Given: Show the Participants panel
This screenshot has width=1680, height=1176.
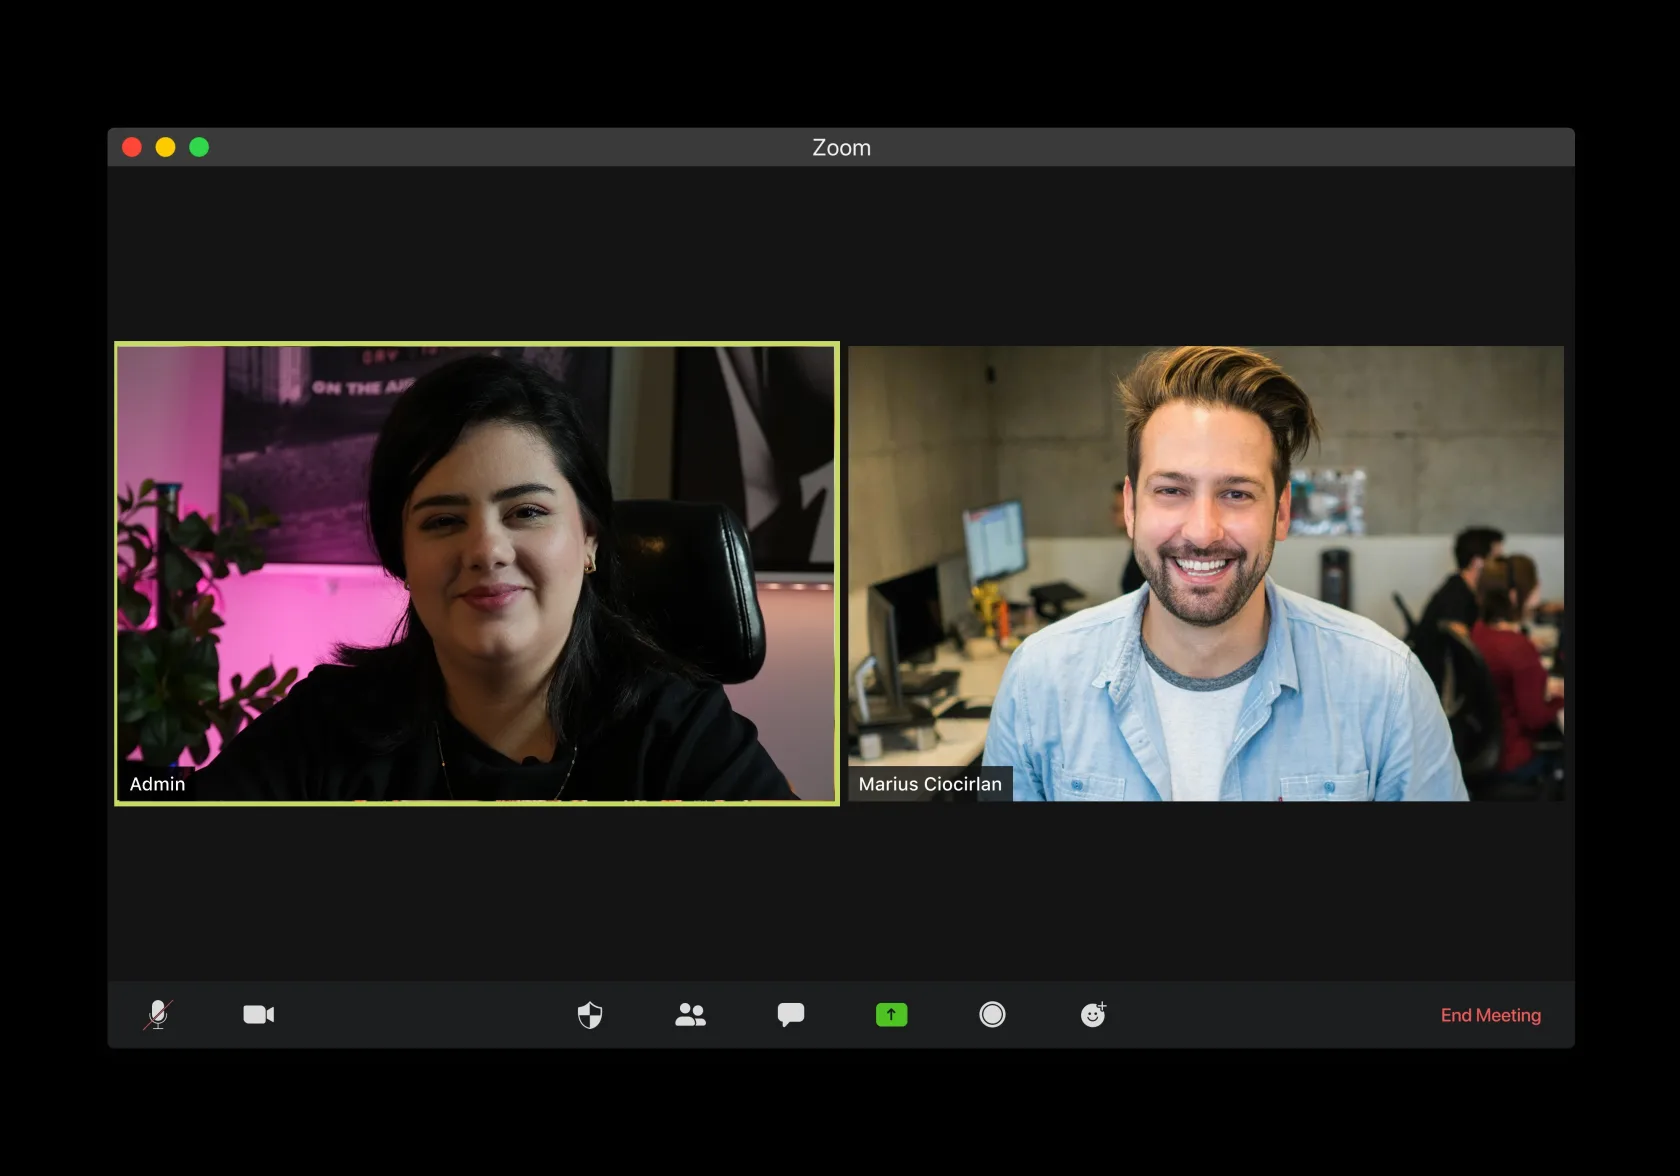Looking at the screenshot, I should click(x=690, y=1015).
